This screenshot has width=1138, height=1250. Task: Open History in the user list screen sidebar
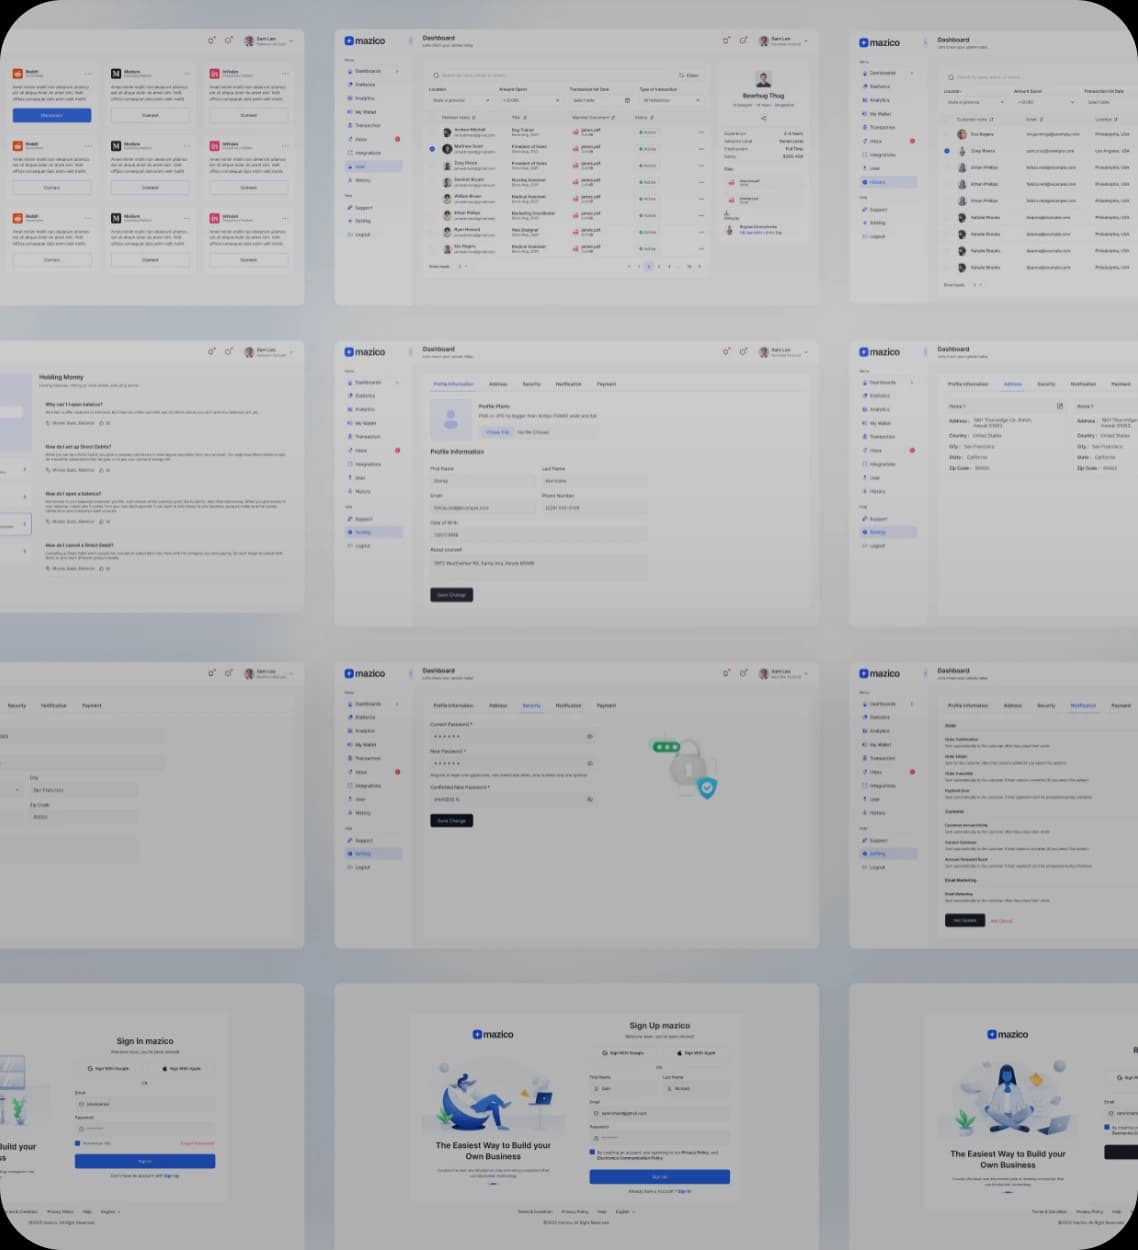359,180
